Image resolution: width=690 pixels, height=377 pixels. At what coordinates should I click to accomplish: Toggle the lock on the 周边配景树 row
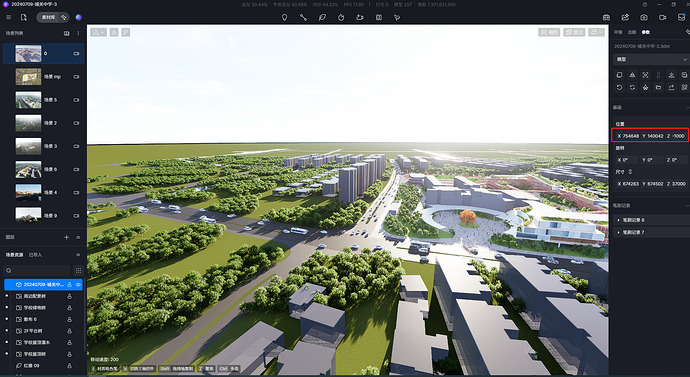pos(70,296)
